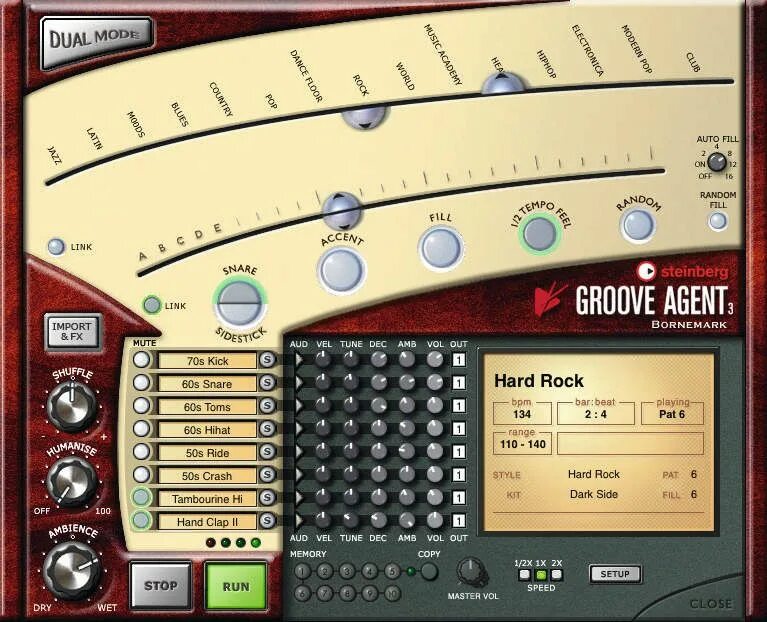Image resolution: width=767 pixels, height=622 pixels.
Task: Mute the 50s Ride slot
Action: click(x=142, y=452)
